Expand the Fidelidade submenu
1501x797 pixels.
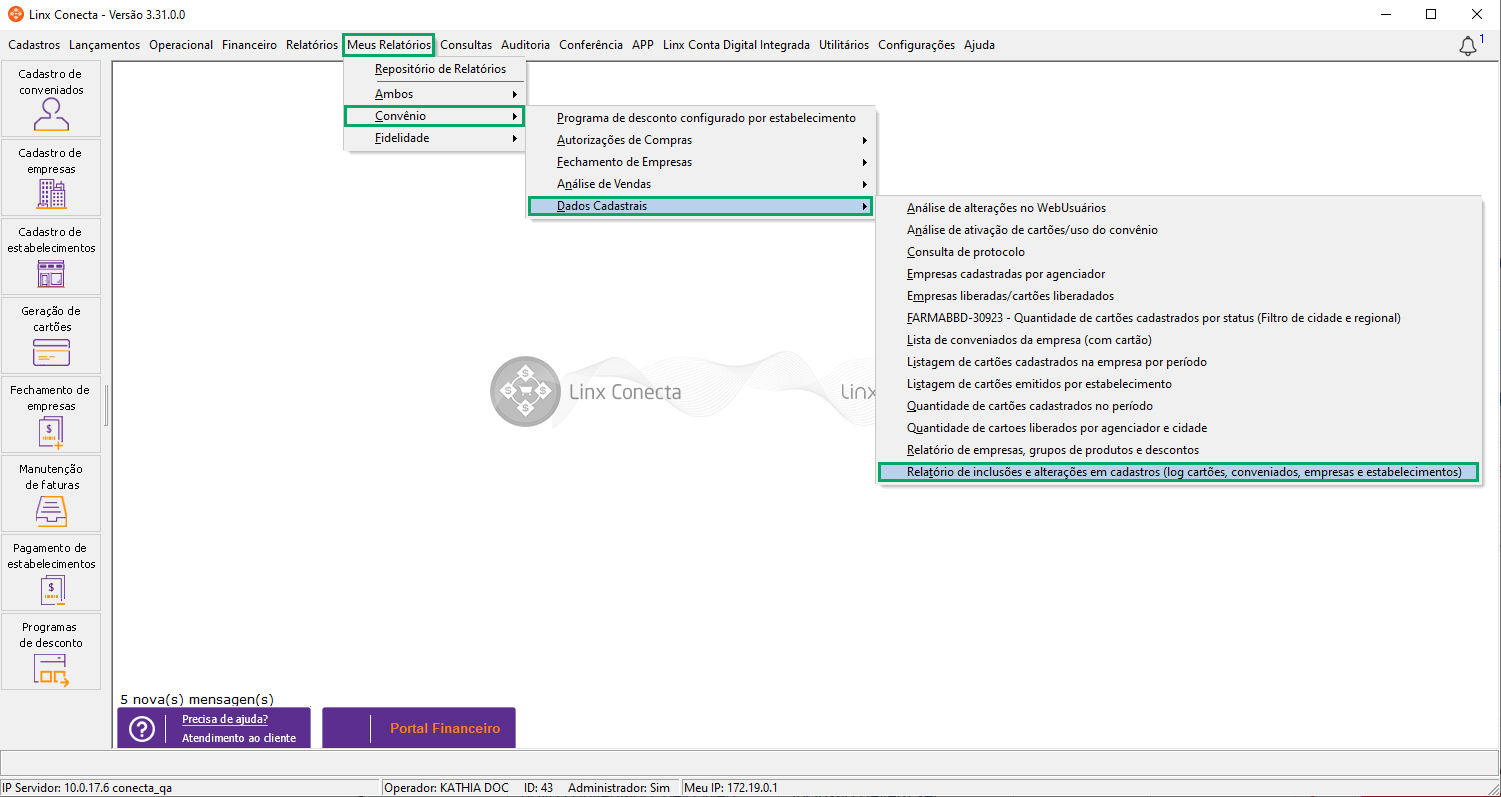coord(435,138)
